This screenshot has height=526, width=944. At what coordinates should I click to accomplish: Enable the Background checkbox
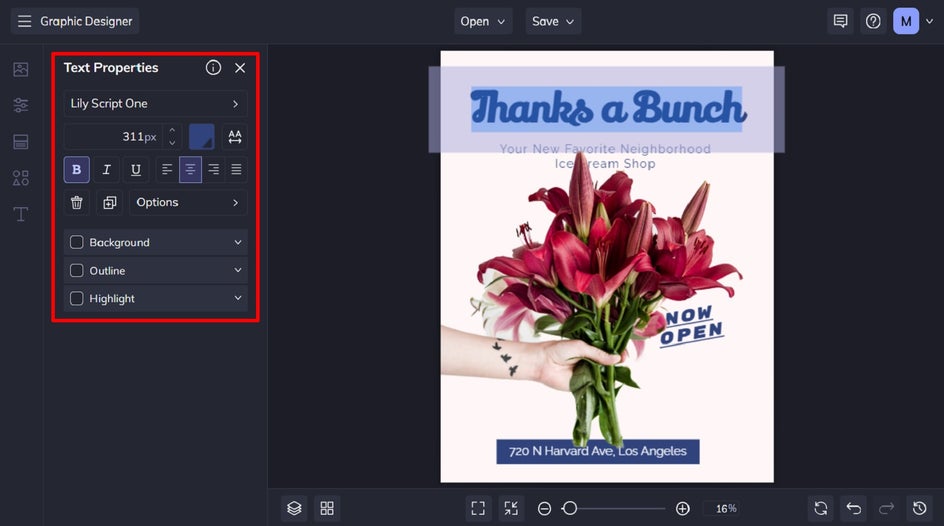click(x=76, y=243)
